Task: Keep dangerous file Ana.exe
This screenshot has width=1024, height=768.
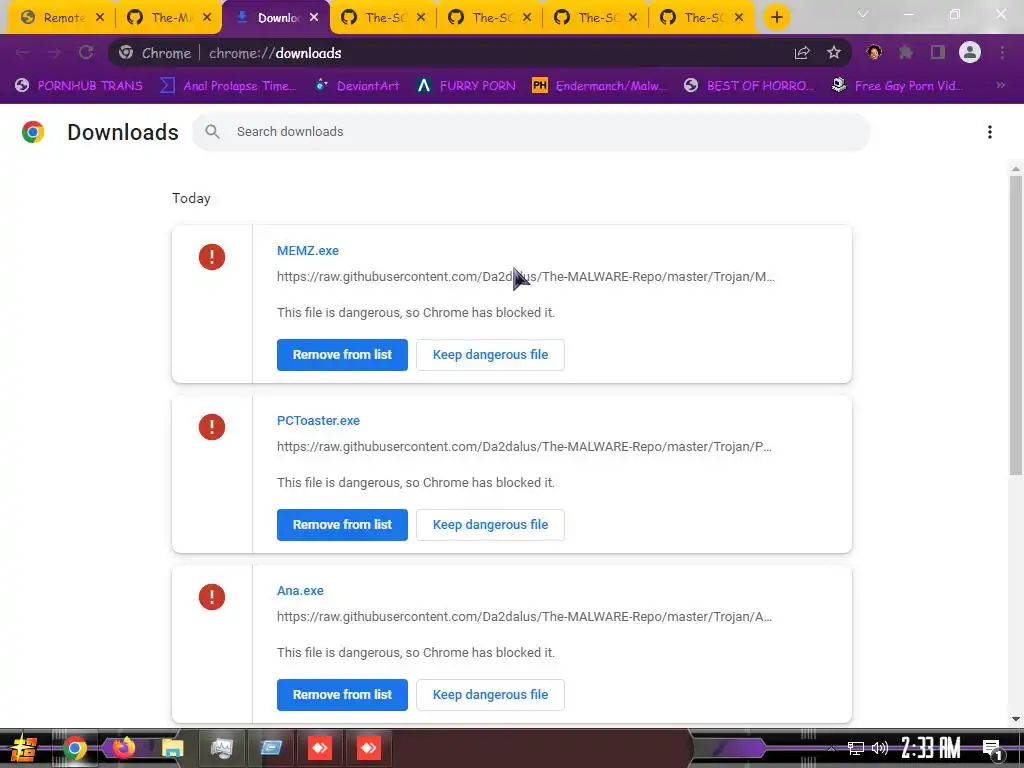Action: [x=490, y=694]
